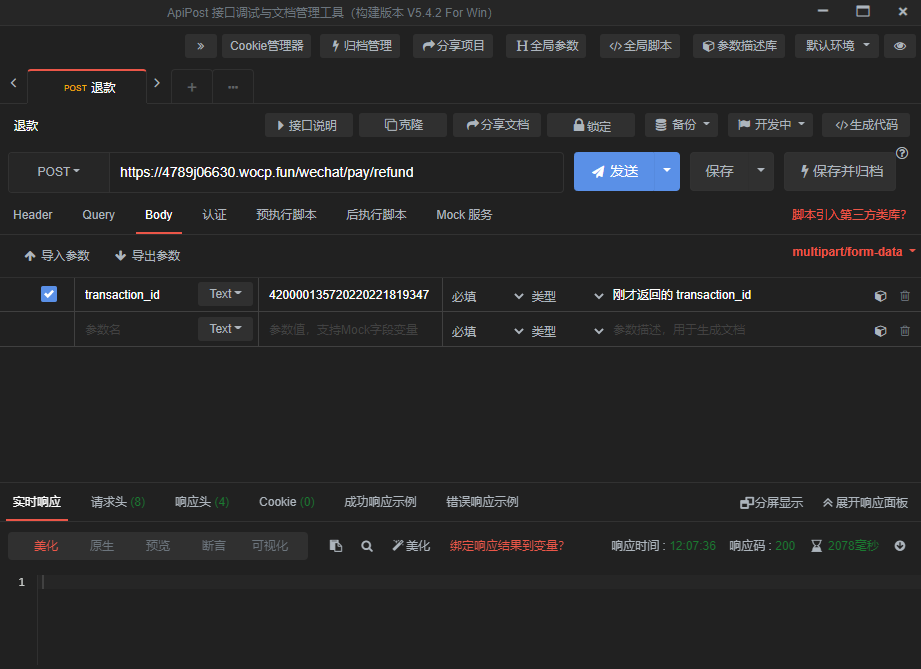
Task: Click the request URL input field
Action: click(x=336, y=172)
